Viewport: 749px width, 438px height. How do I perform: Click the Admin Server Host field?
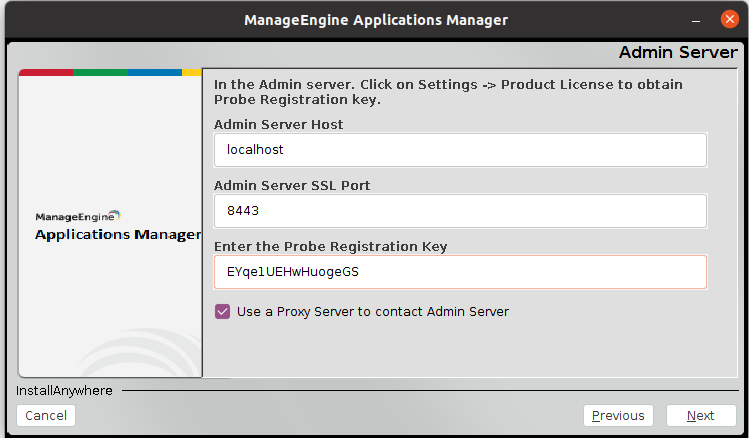460,150
